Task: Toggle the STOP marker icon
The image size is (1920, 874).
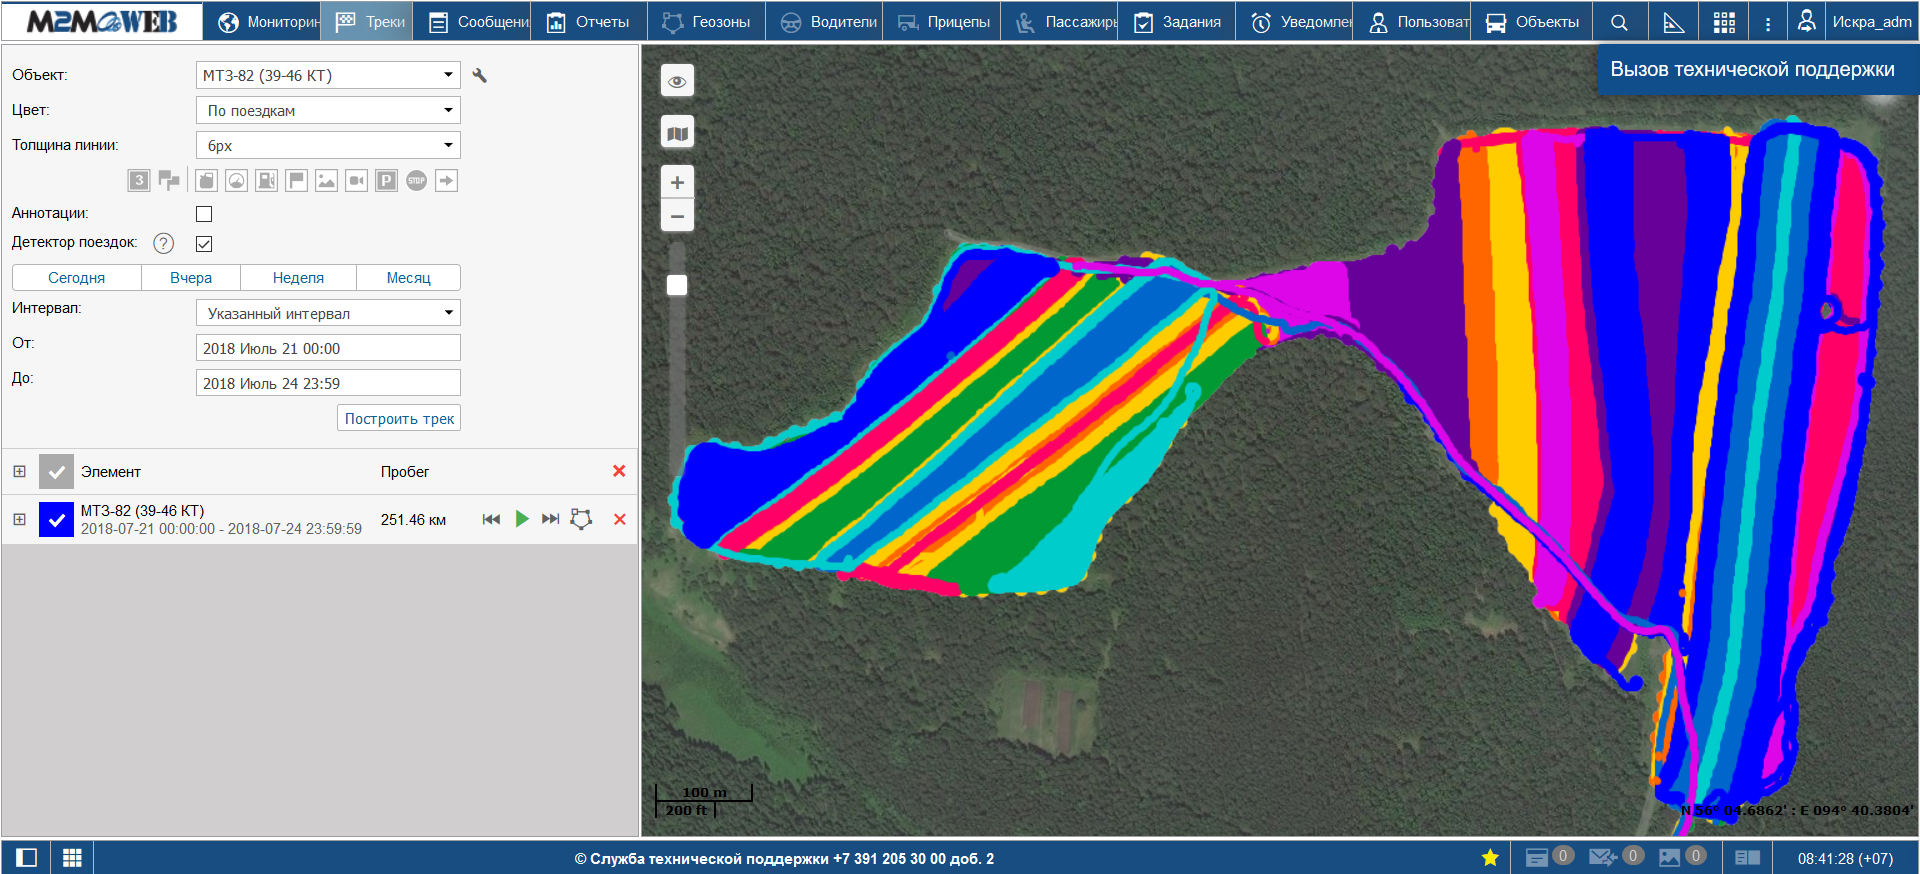Action: click(x=417, y=180)
